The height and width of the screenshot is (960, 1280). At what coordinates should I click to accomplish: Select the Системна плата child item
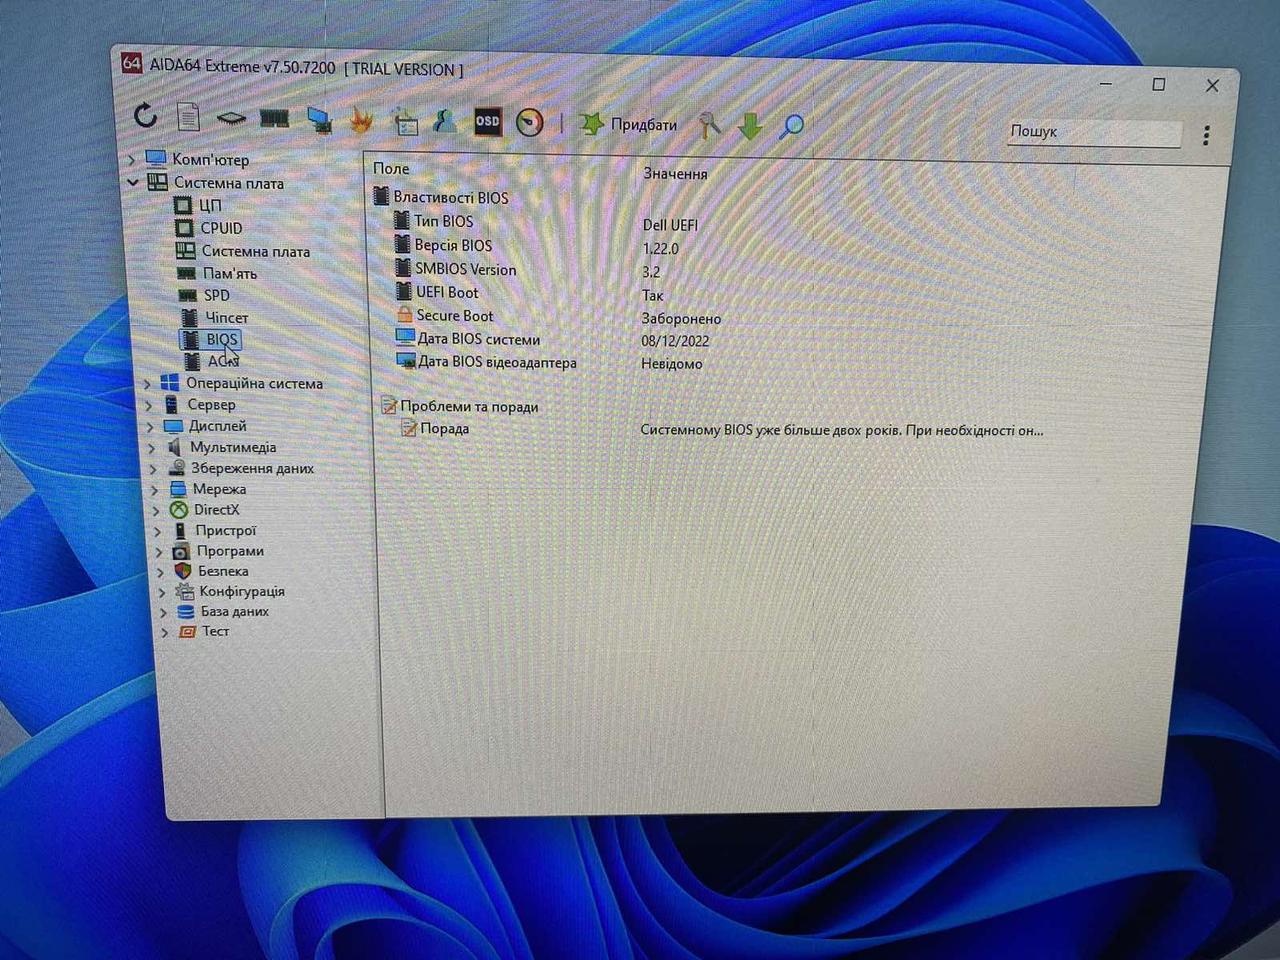(255, 251)
